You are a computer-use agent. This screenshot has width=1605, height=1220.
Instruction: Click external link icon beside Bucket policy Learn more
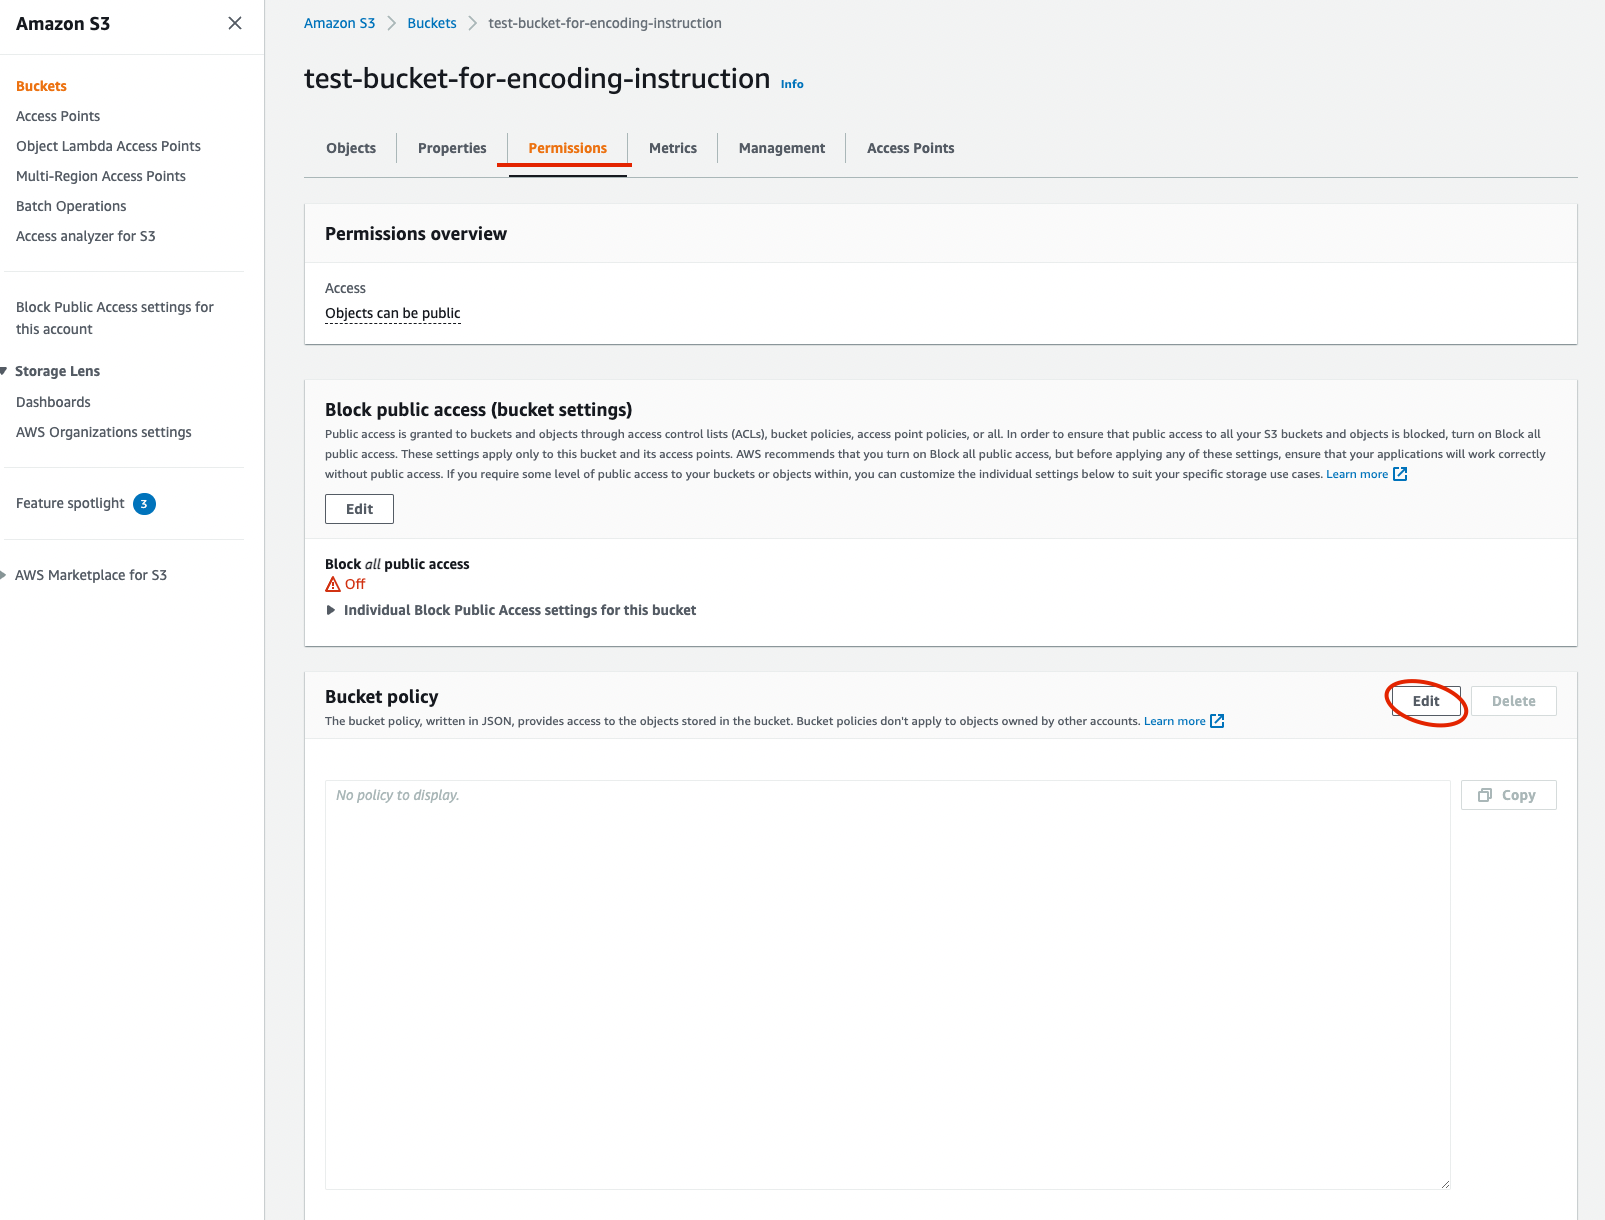(x=1217, y=721)
